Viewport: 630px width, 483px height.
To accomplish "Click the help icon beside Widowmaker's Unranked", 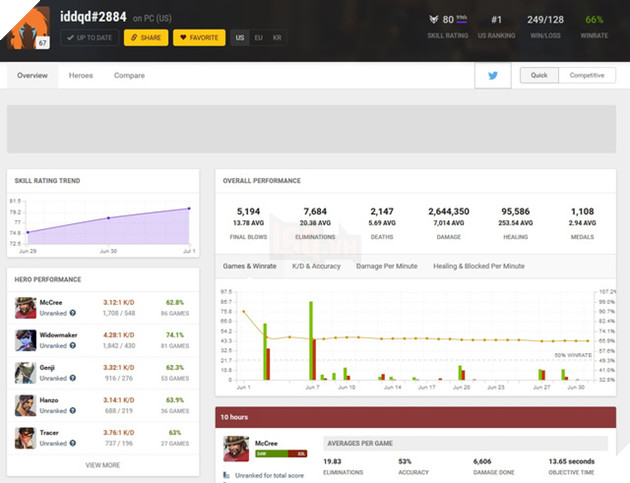I will tap(73, 346).
